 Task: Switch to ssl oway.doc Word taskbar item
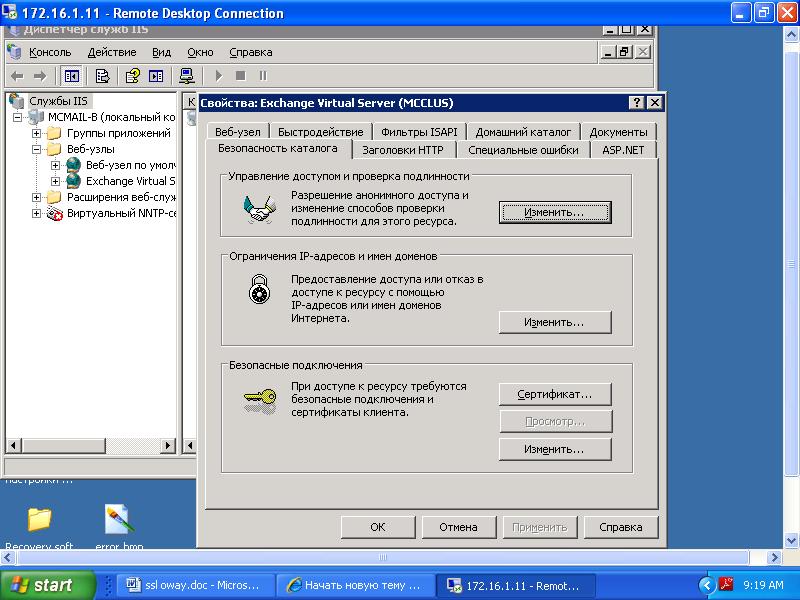[195, 585]
